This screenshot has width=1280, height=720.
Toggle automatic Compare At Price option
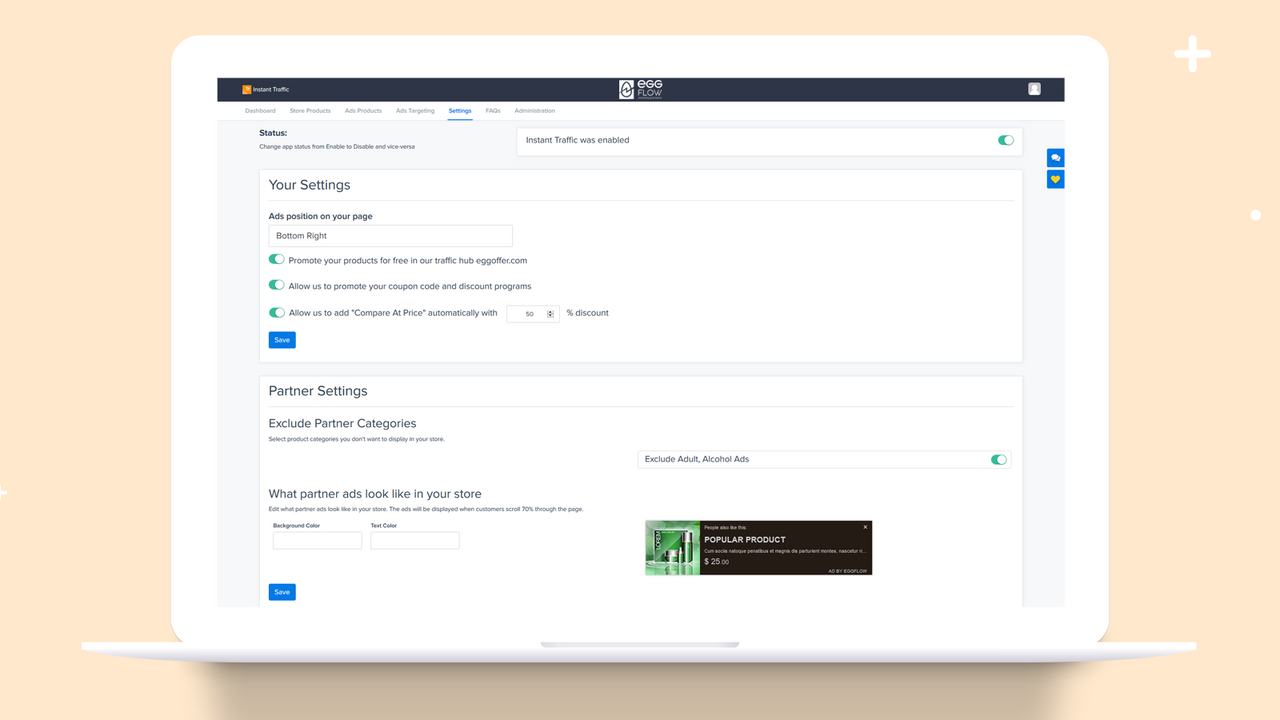(276, 312)
